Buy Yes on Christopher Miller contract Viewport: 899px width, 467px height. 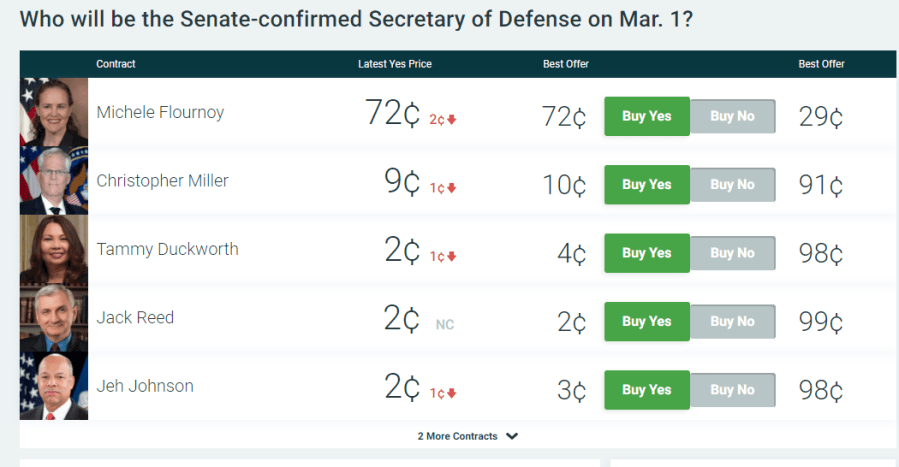(647, 185)
